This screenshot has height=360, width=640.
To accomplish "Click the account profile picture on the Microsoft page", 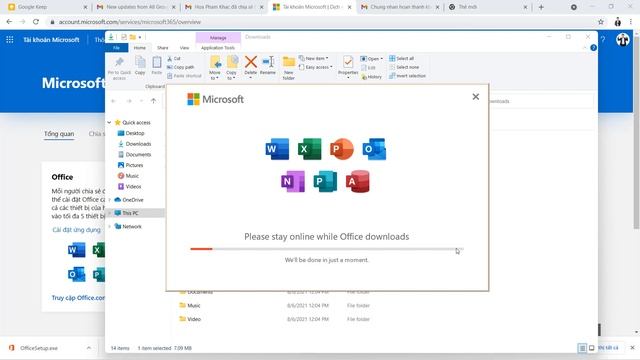I will pyautogui.click(x=622, y=40).
